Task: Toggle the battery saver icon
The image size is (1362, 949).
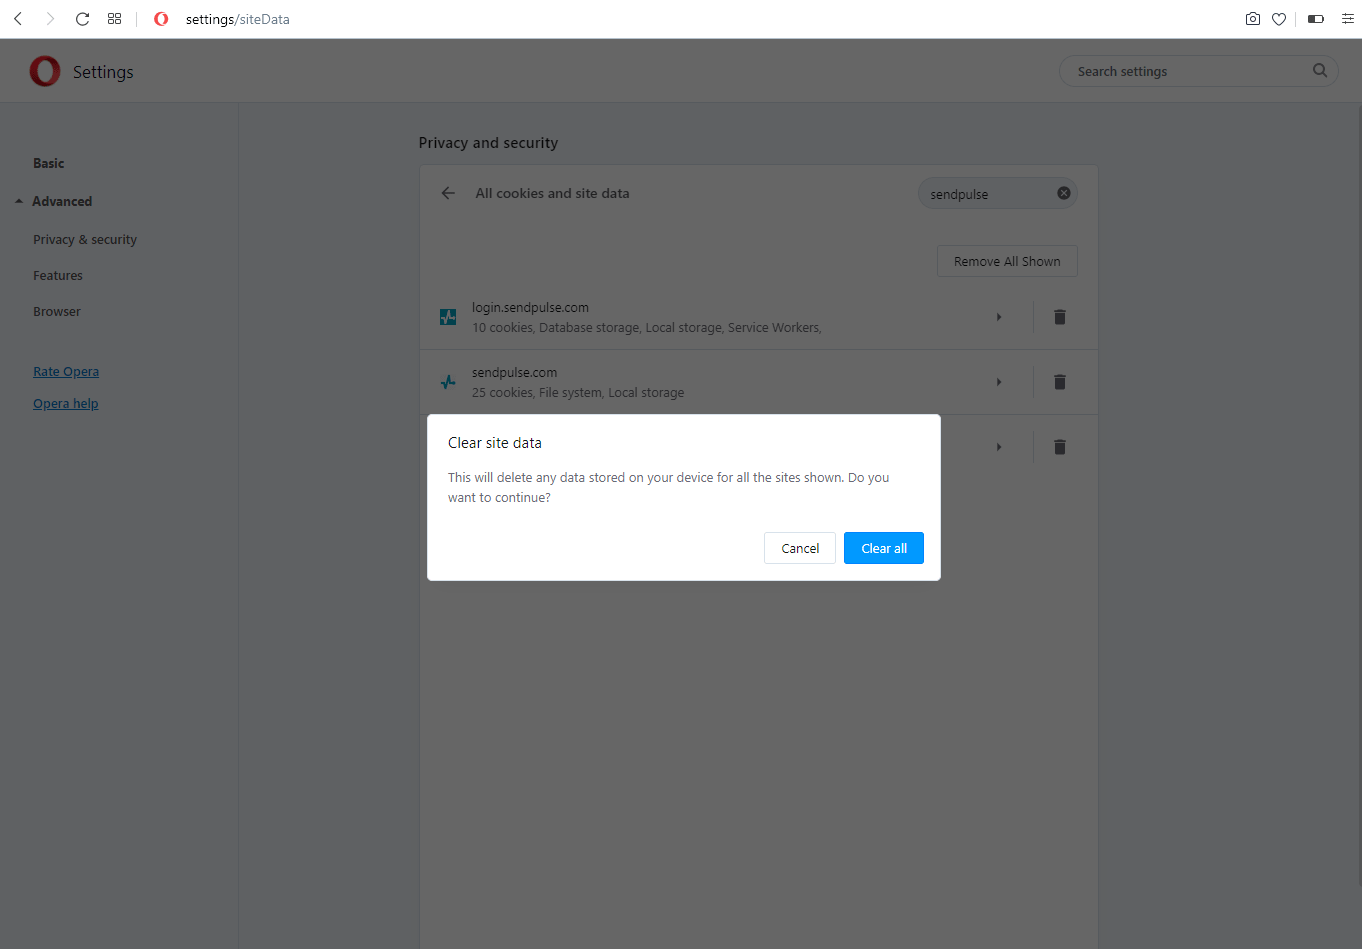Action: click(x=1316, y=19)
